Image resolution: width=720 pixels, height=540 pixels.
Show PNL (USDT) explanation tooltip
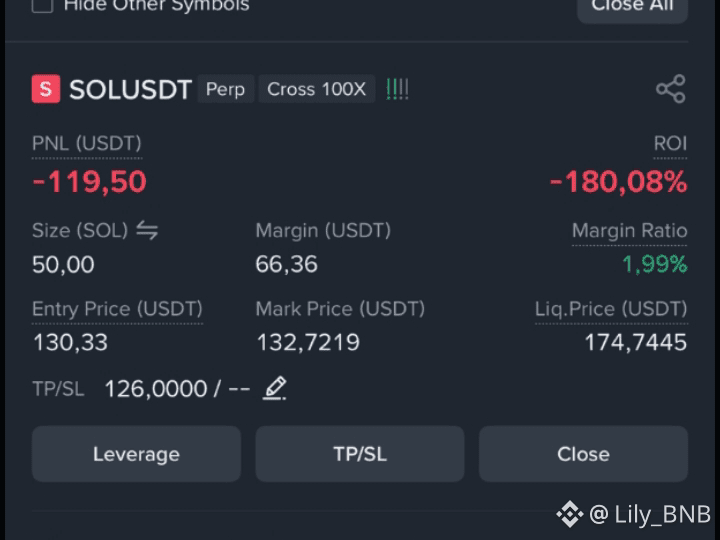[x=87, y=144]
